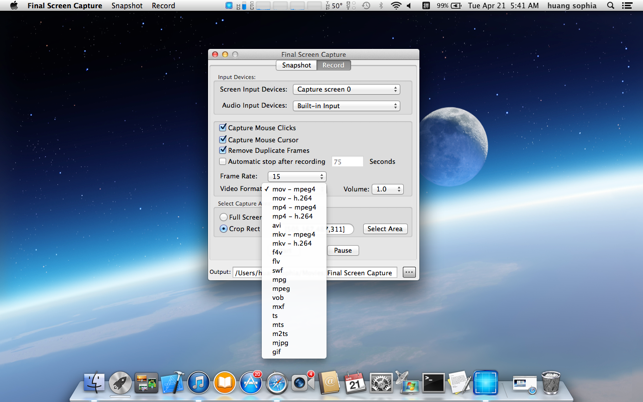The image size is (643, 402).
Task: Choose mp4 - h.264 video format
Action: [x=292, y=216]
